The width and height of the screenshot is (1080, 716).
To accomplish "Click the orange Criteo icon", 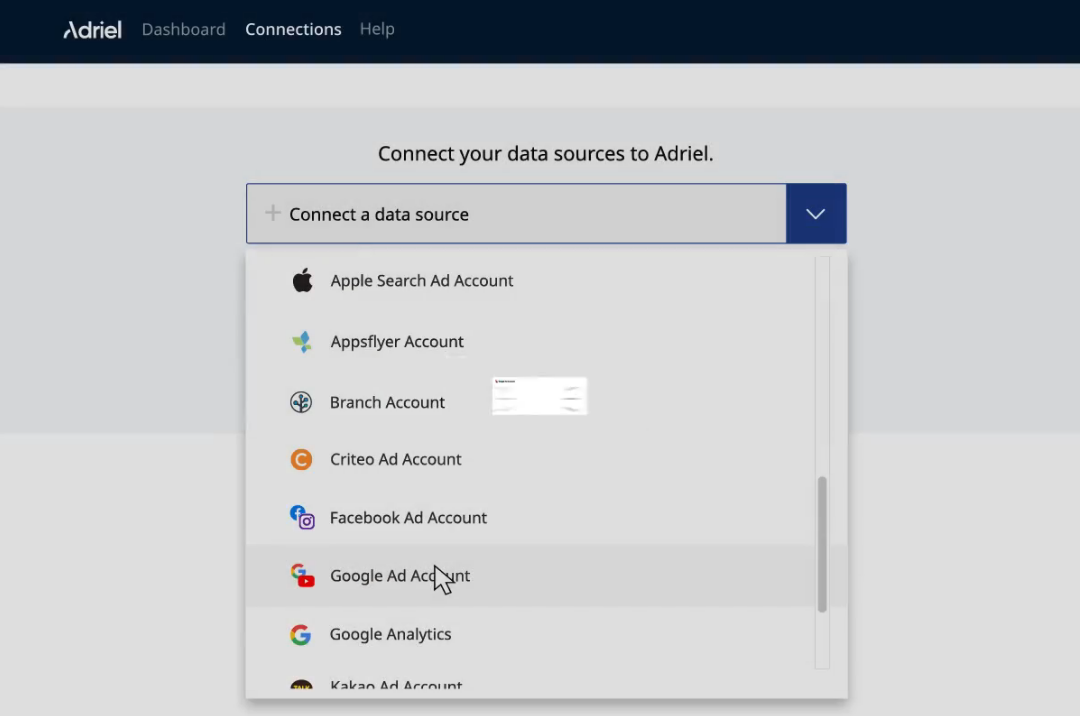I will point(301,459).
